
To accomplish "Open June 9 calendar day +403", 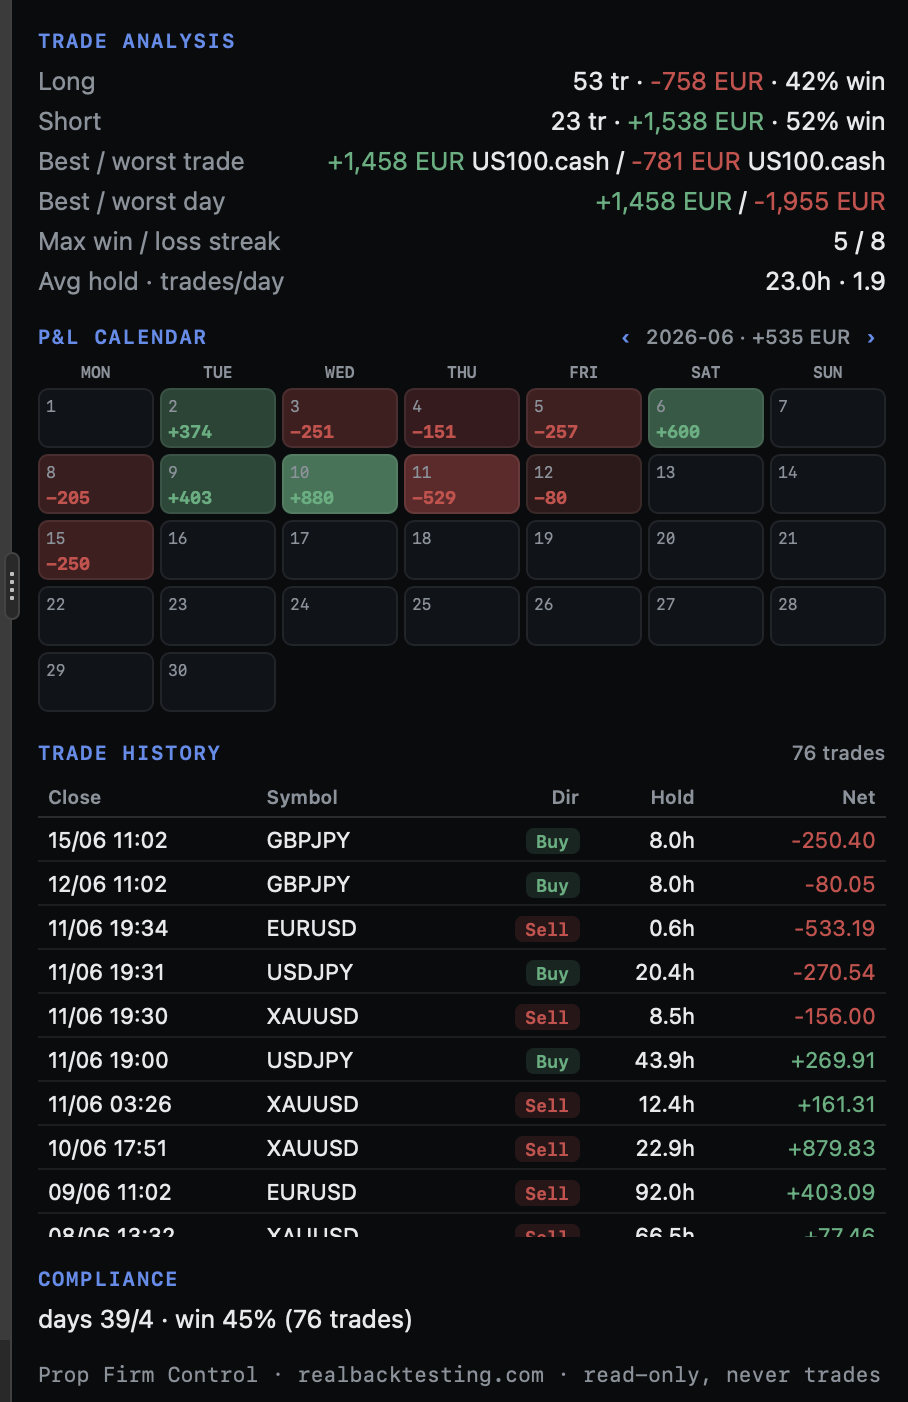I will tap(218, 484).
